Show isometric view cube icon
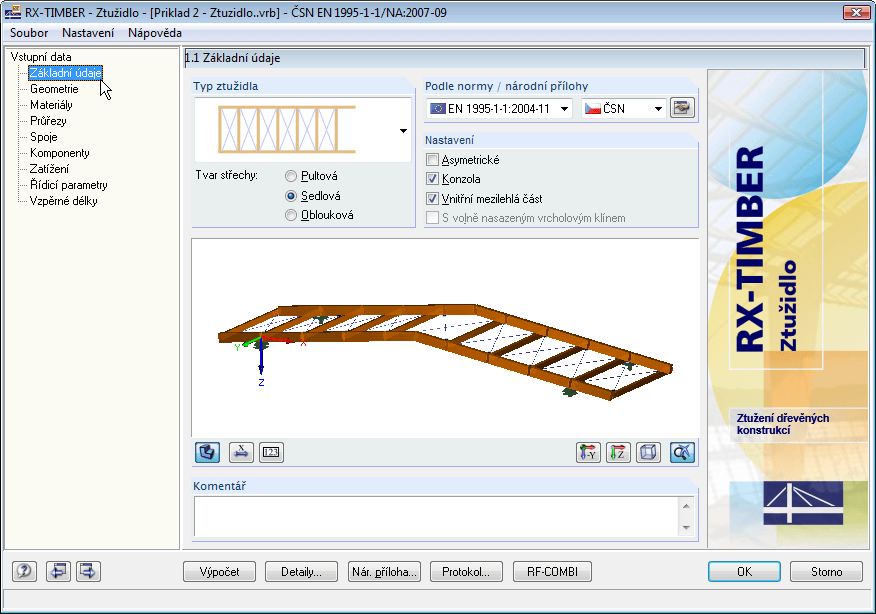 649,452
